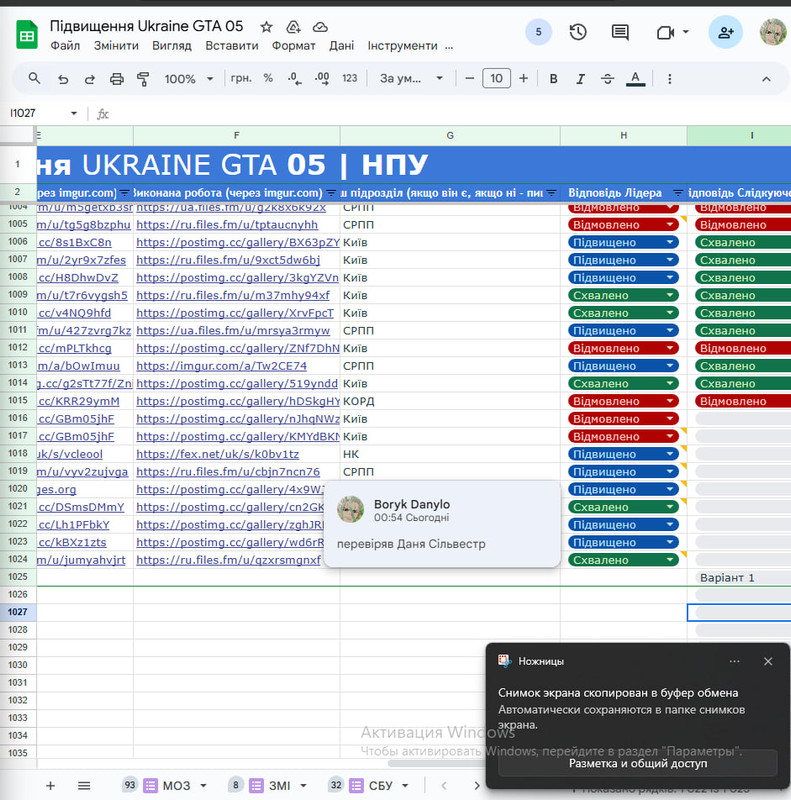Select column G header
791x800 pixels.
click(x=450, y=136)
